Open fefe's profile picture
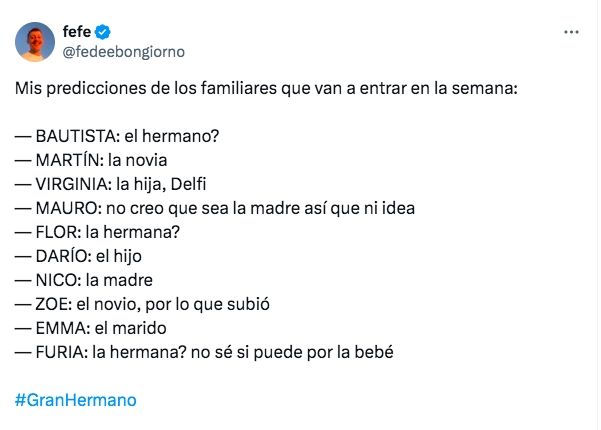 point(36,41)
